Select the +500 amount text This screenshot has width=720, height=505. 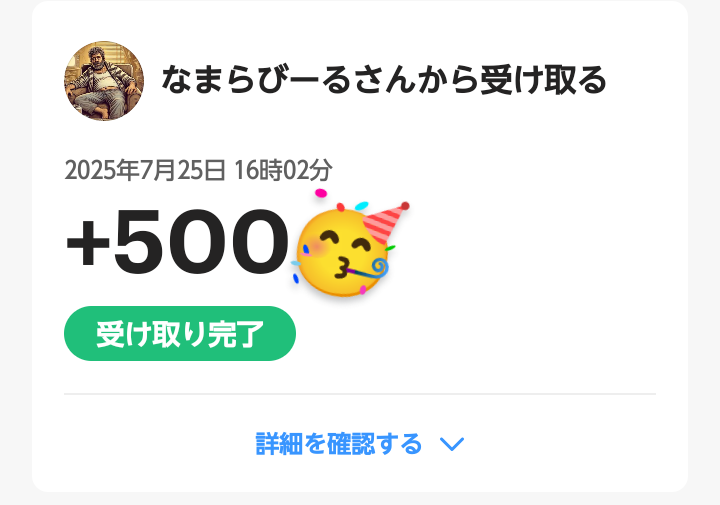pos(177,242)
